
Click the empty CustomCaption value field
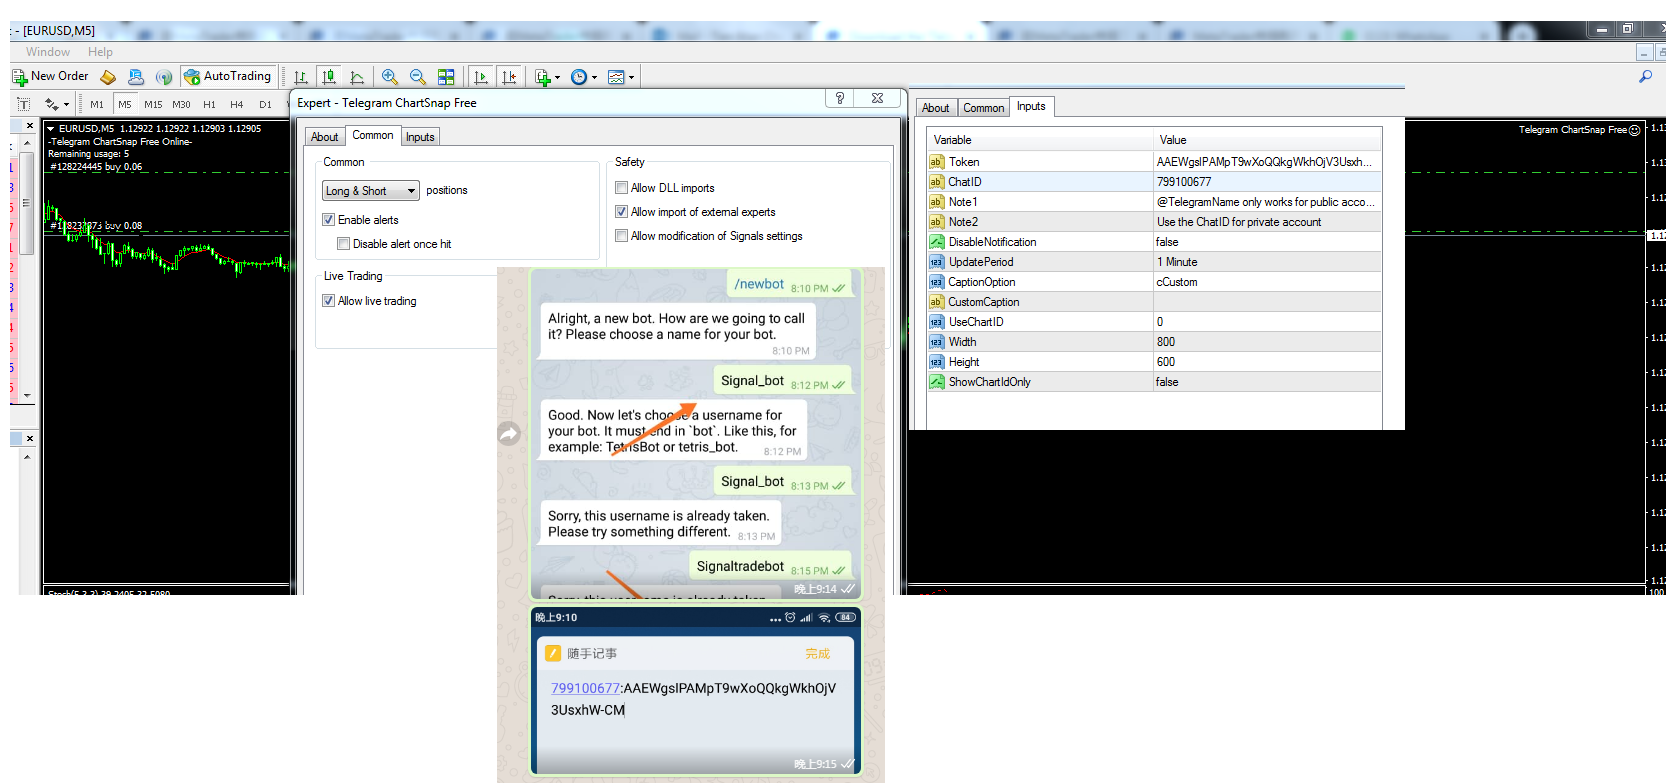[x=1267, y=302]
